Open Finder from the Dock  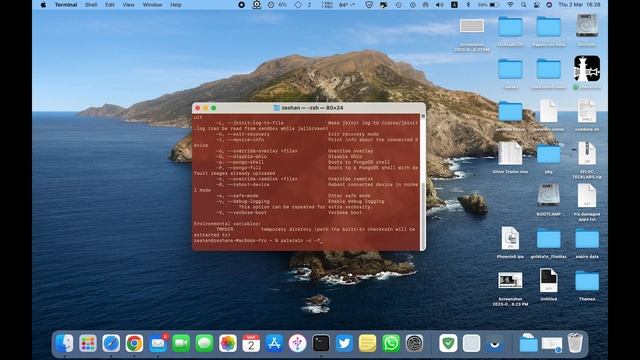[x=64, y=343]
